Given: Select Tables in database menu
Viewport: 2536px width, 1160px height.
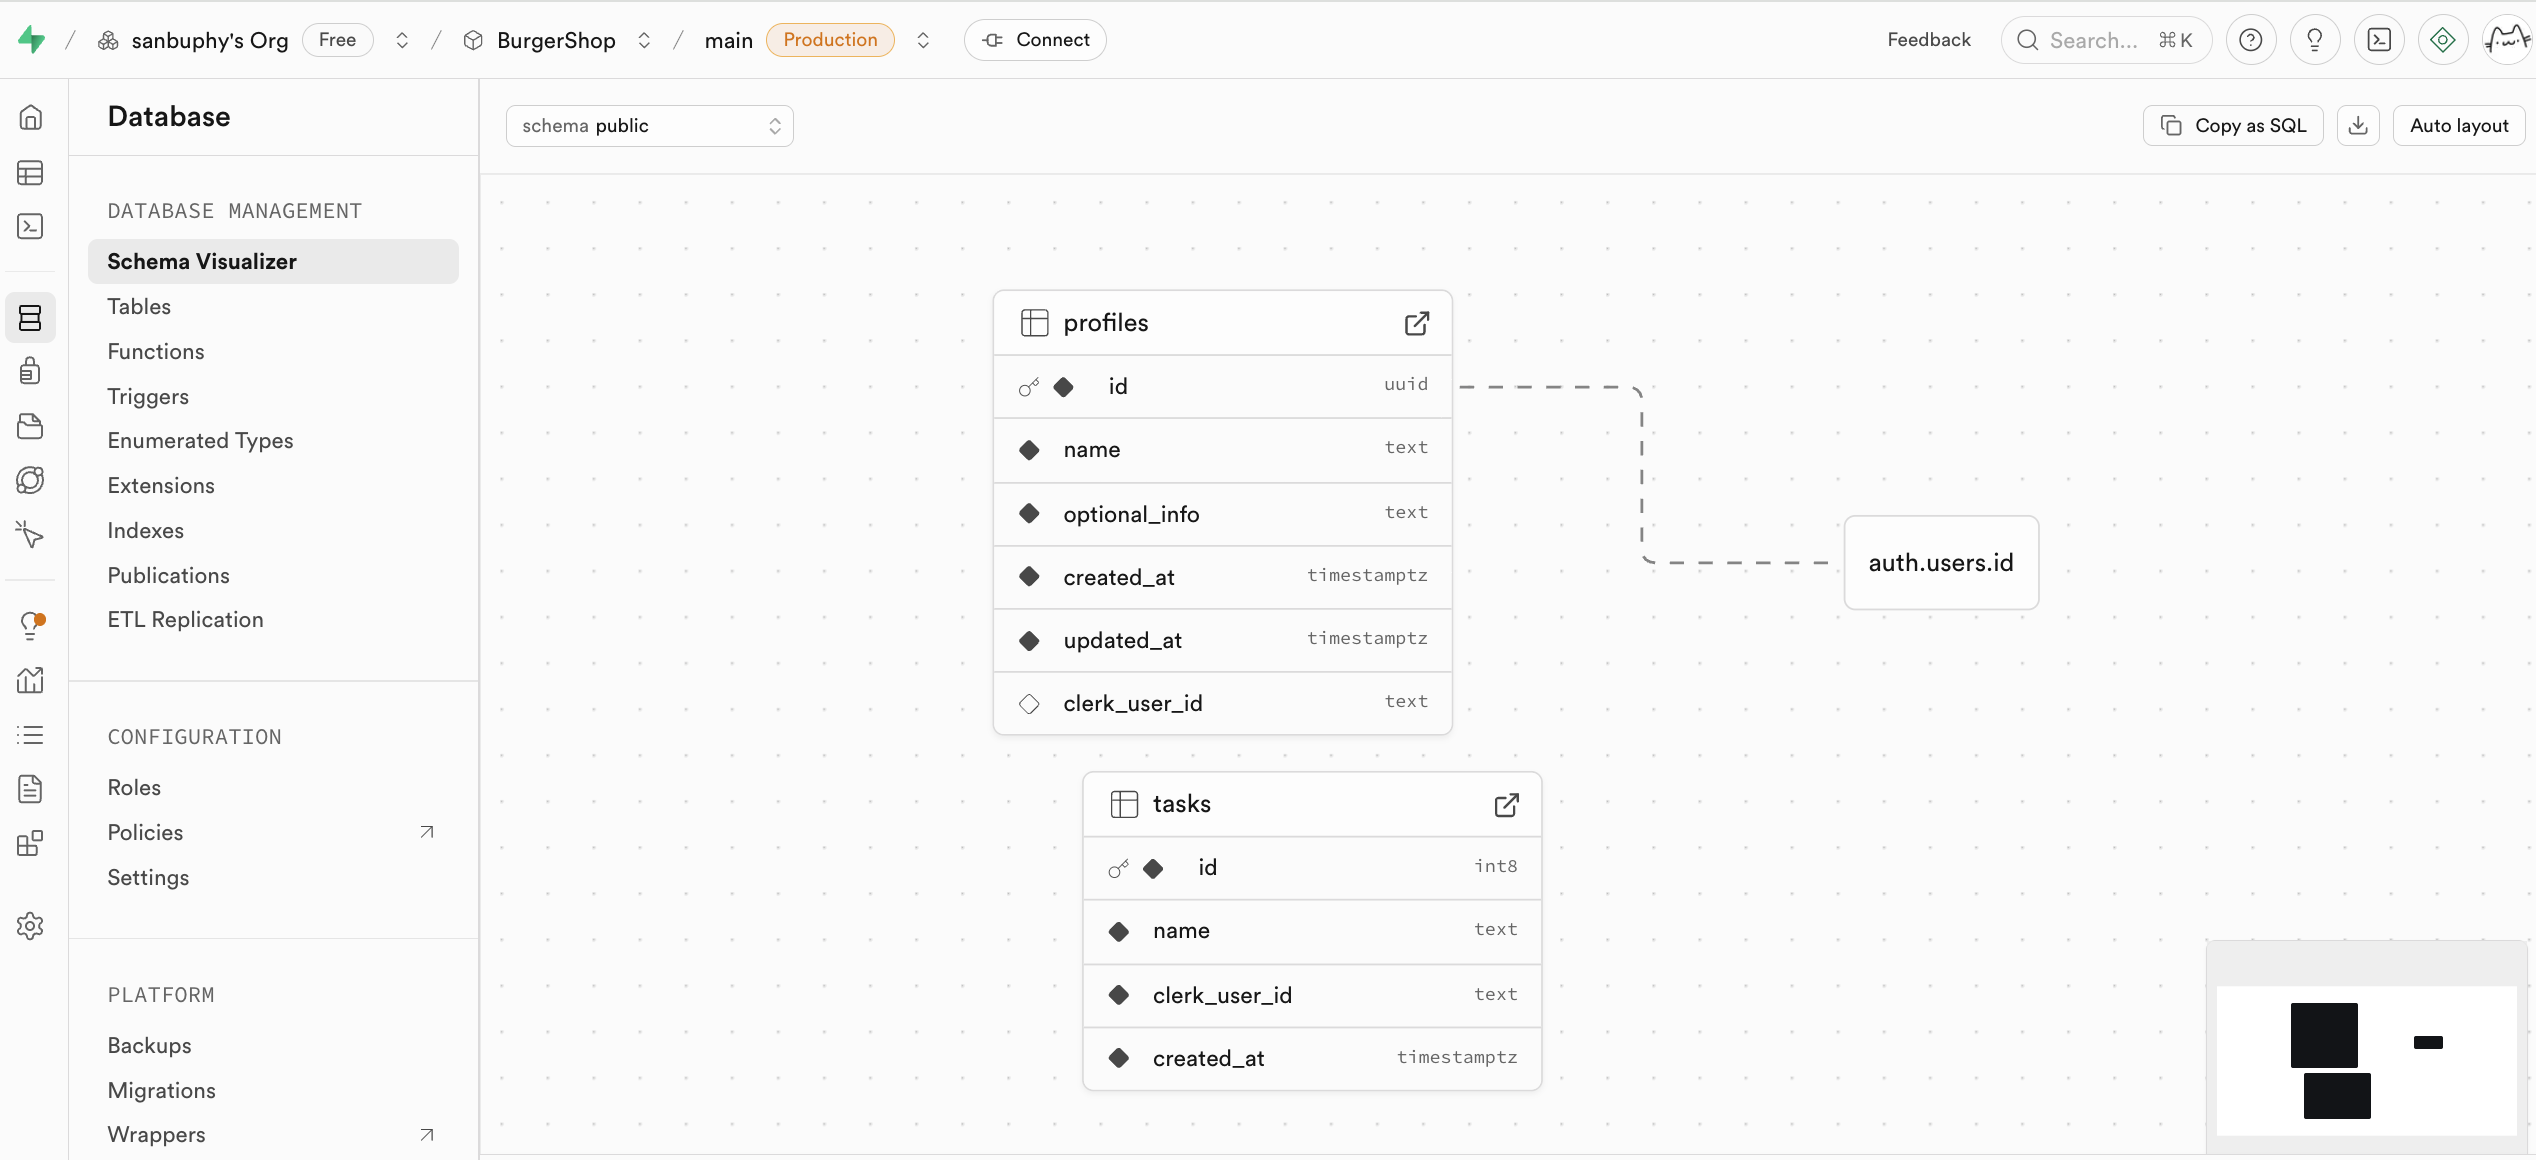Looking at the screenshot, I should (139, 307).
